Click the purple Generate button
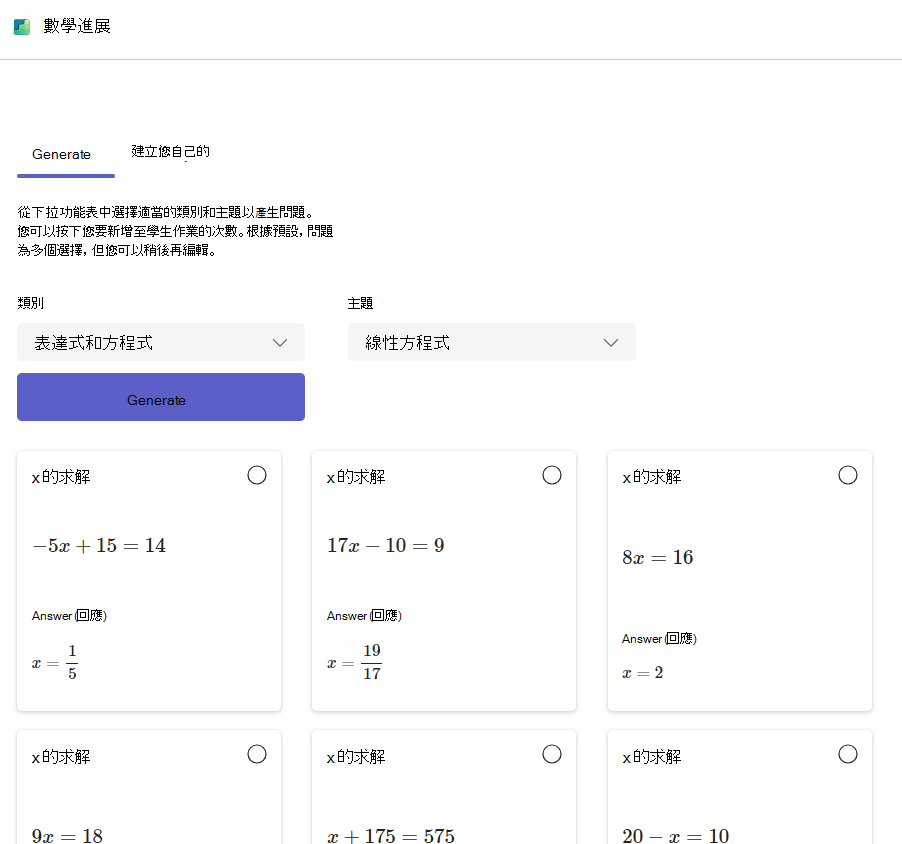 [160, 397]
